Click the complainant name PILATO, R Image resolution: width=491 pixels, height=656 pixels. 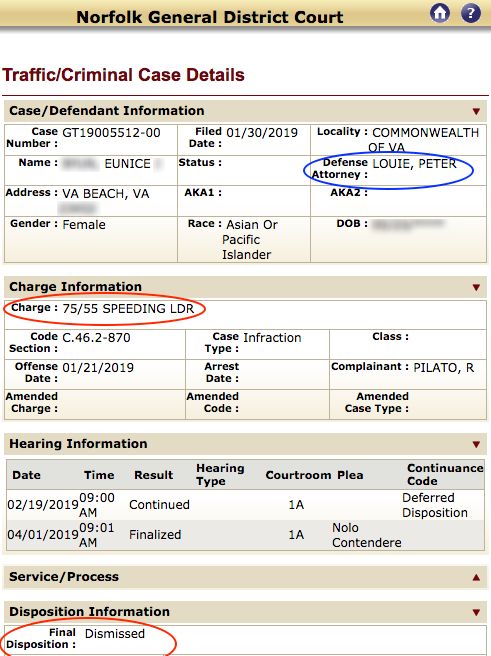point(444,368)
